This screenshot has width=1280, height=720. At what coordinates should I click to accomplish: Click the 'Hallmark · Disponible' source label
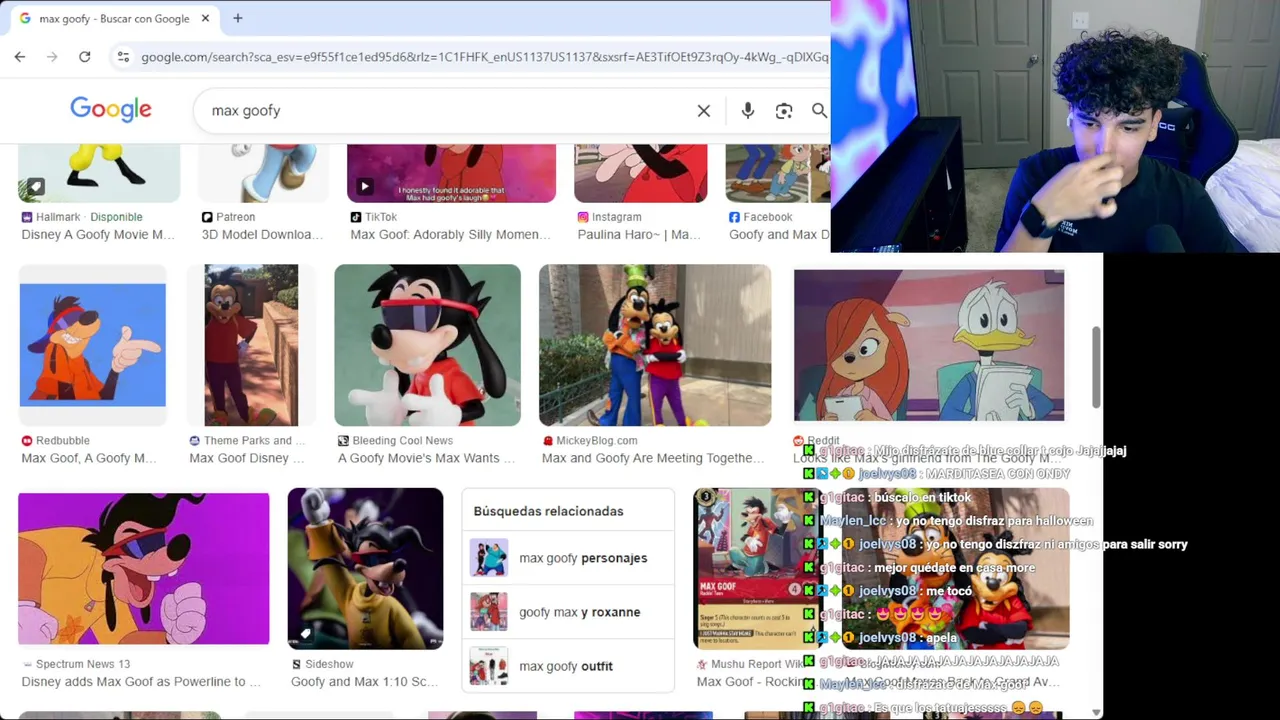pos(89,217)
